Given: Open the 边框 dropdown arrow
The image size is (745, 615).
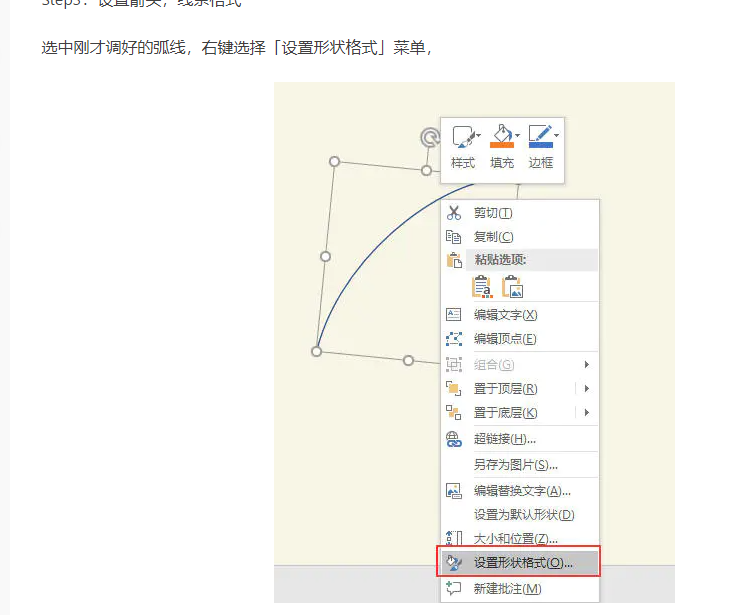Looking at the screenshot, I should [x=556, y=135].
